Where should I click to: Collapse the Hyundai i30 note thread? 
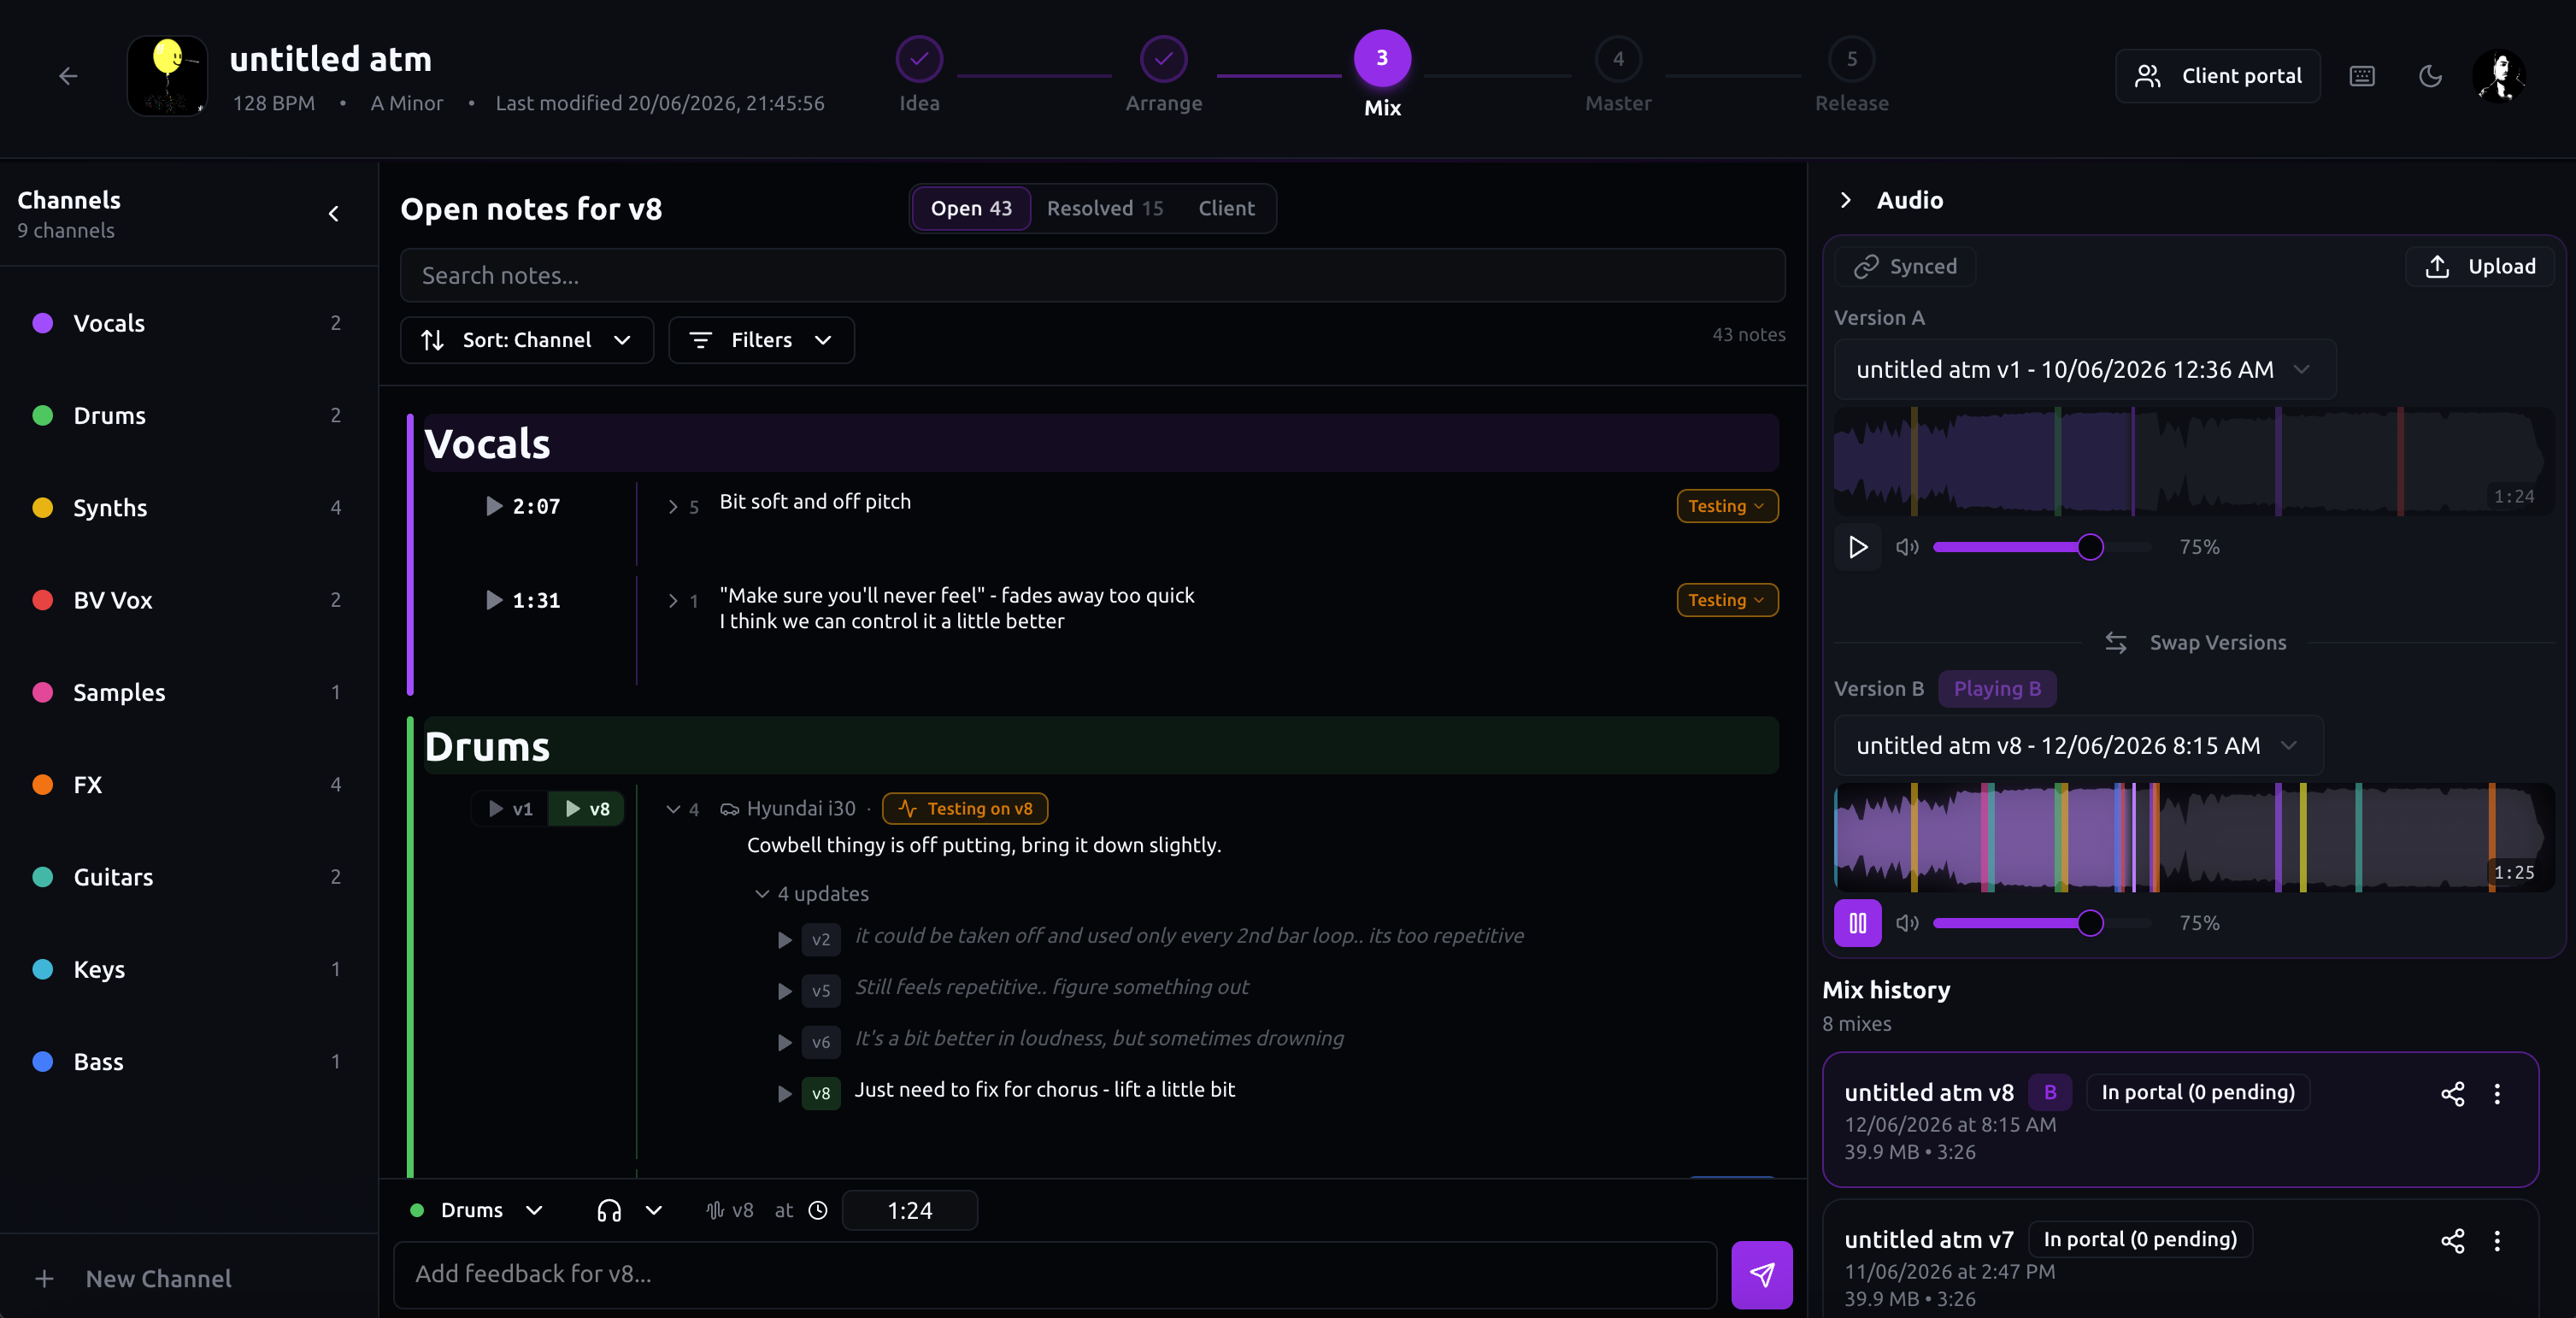tap(682, 809)
